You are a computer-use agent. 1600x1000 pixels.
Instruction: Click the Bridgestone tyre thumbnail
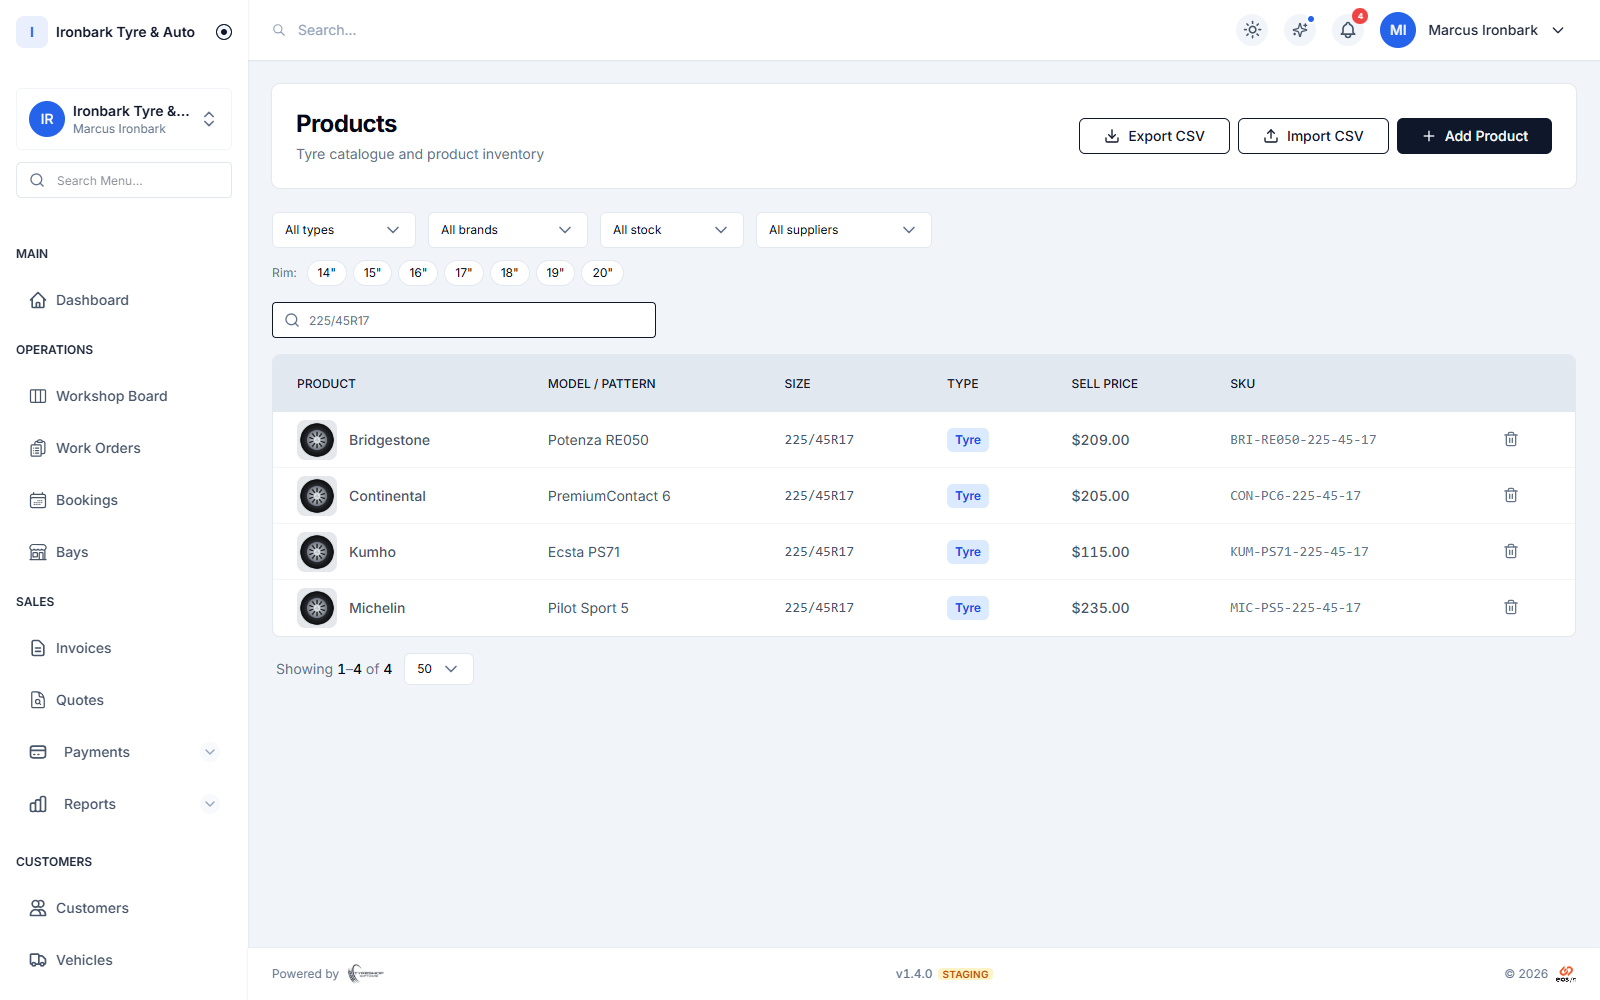[317, 440]
